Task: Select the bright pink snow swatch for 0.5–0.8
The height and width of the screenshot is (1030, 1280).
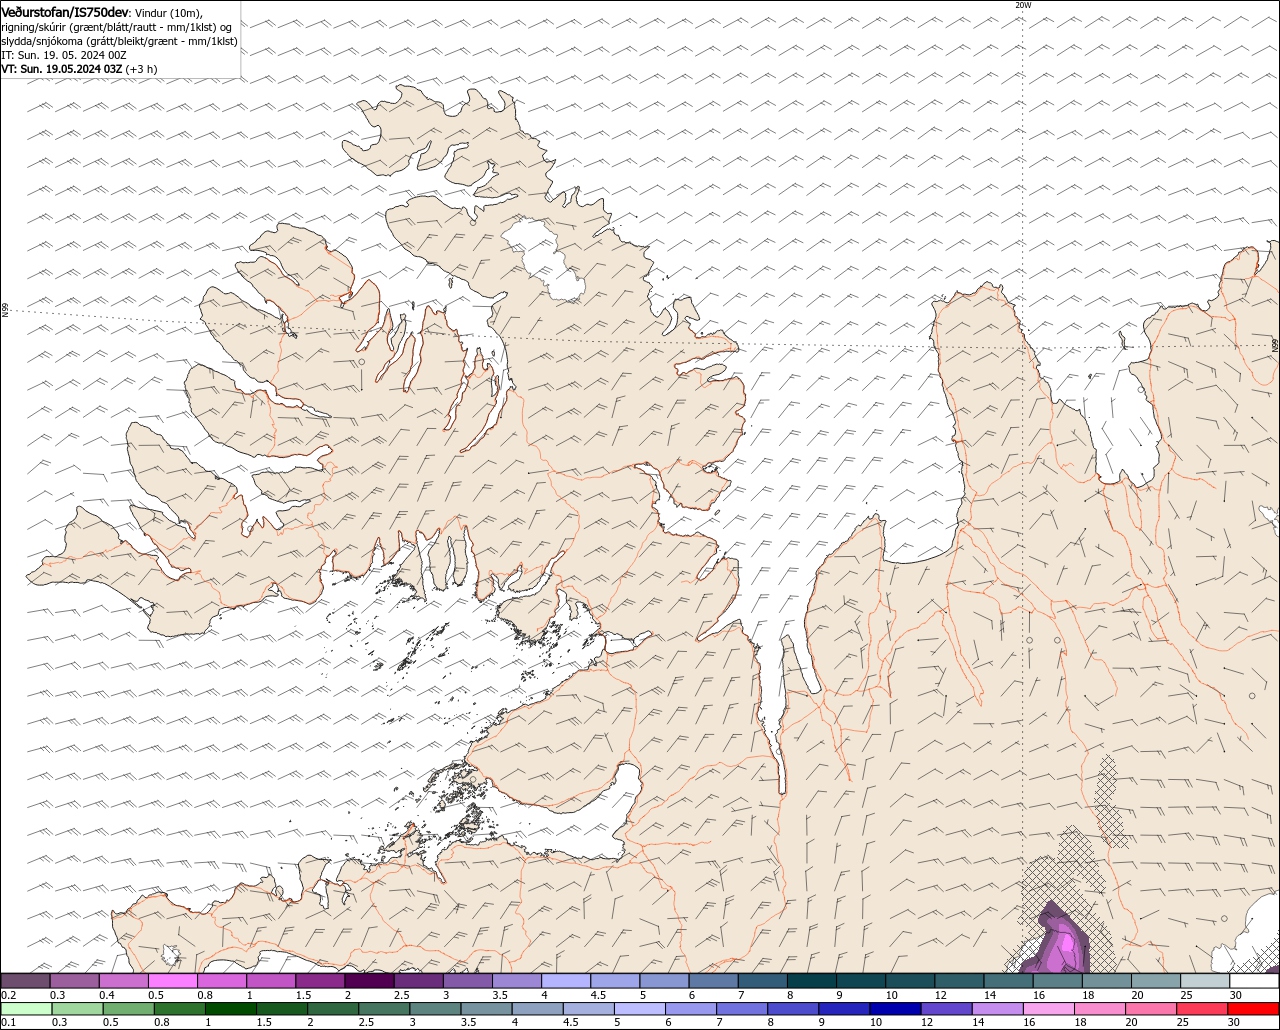Action: [x=172, y=980]
